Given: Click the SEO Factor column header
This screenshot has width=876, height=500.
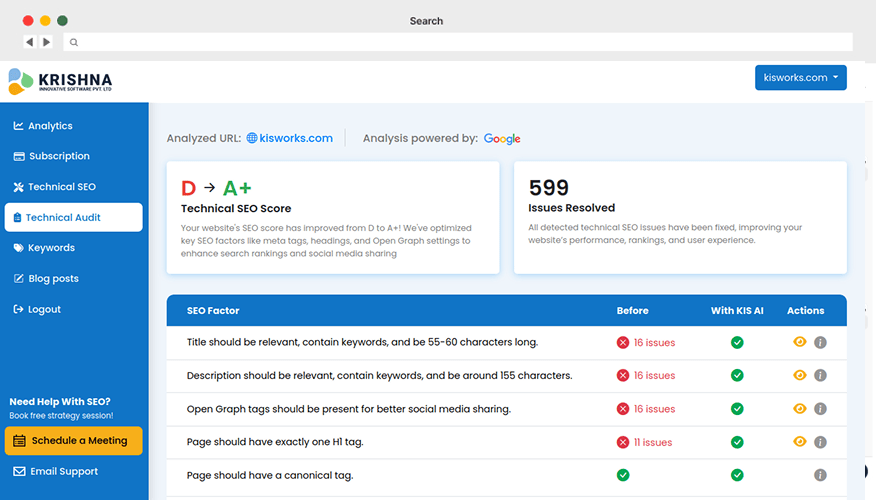Looking at the screenshot, I should pos(213,311).
